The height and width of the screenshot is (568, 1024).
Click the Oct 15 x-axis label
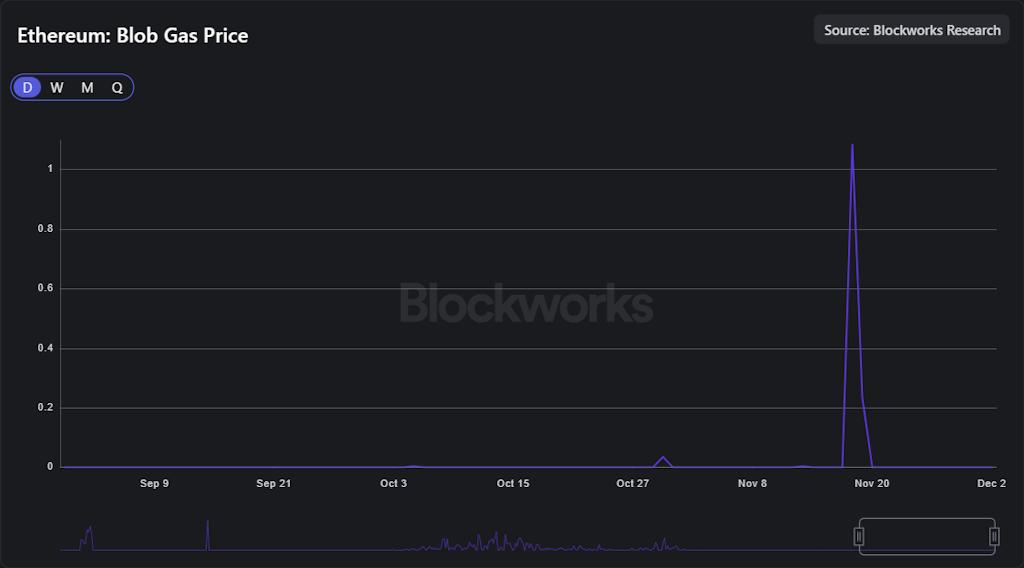[x=513, y=484]
